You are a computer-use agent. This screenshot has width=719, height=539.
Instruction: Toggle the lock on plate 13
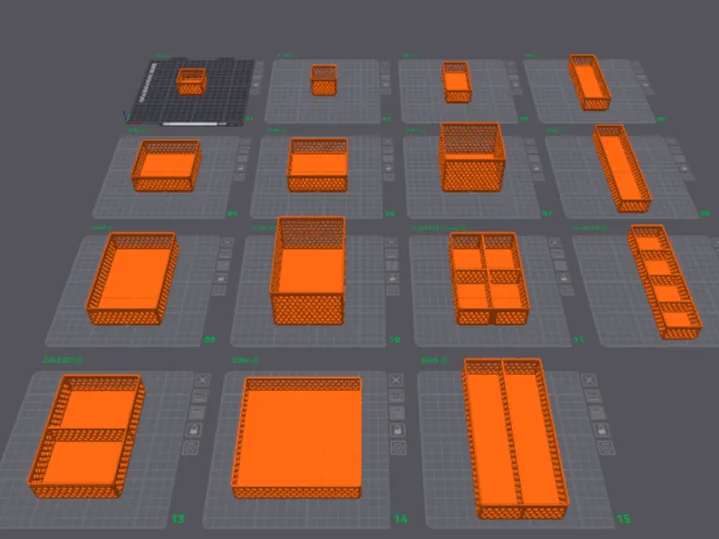point(194,430)
